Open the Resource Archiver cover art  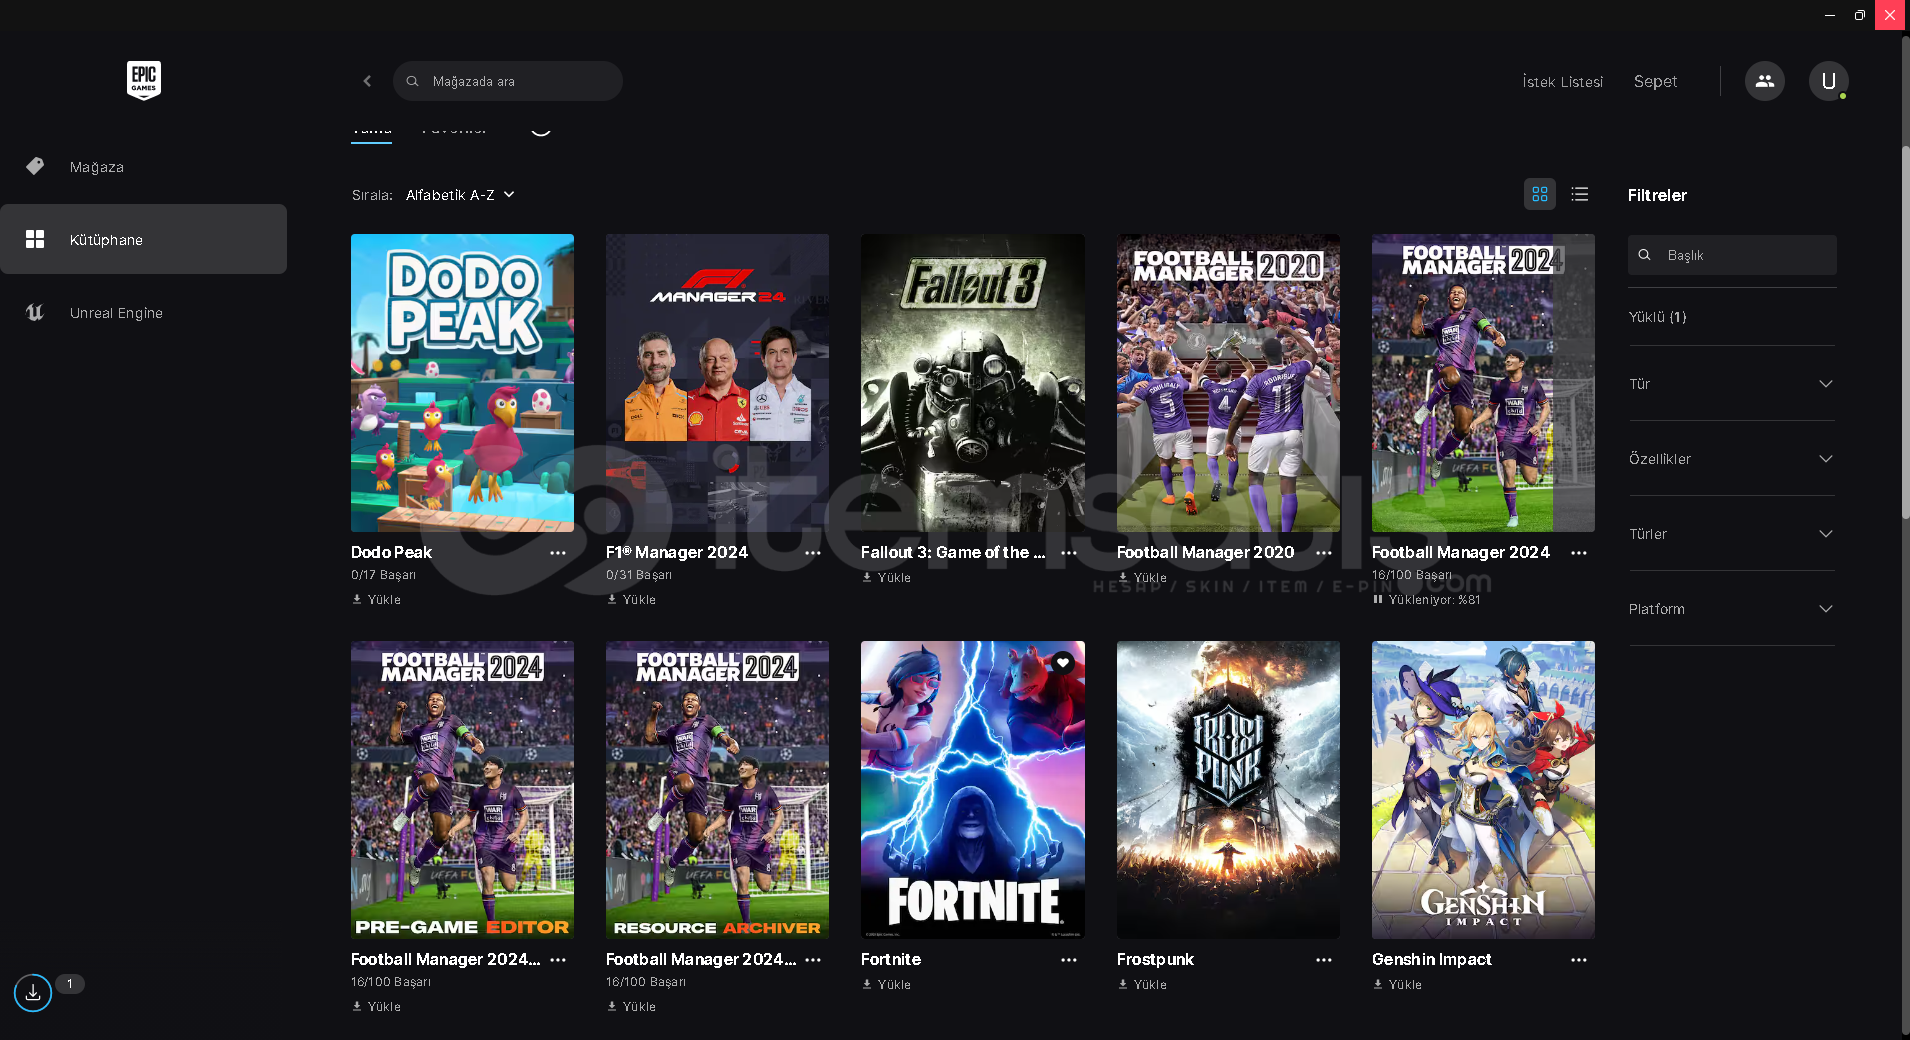point(717,790)
